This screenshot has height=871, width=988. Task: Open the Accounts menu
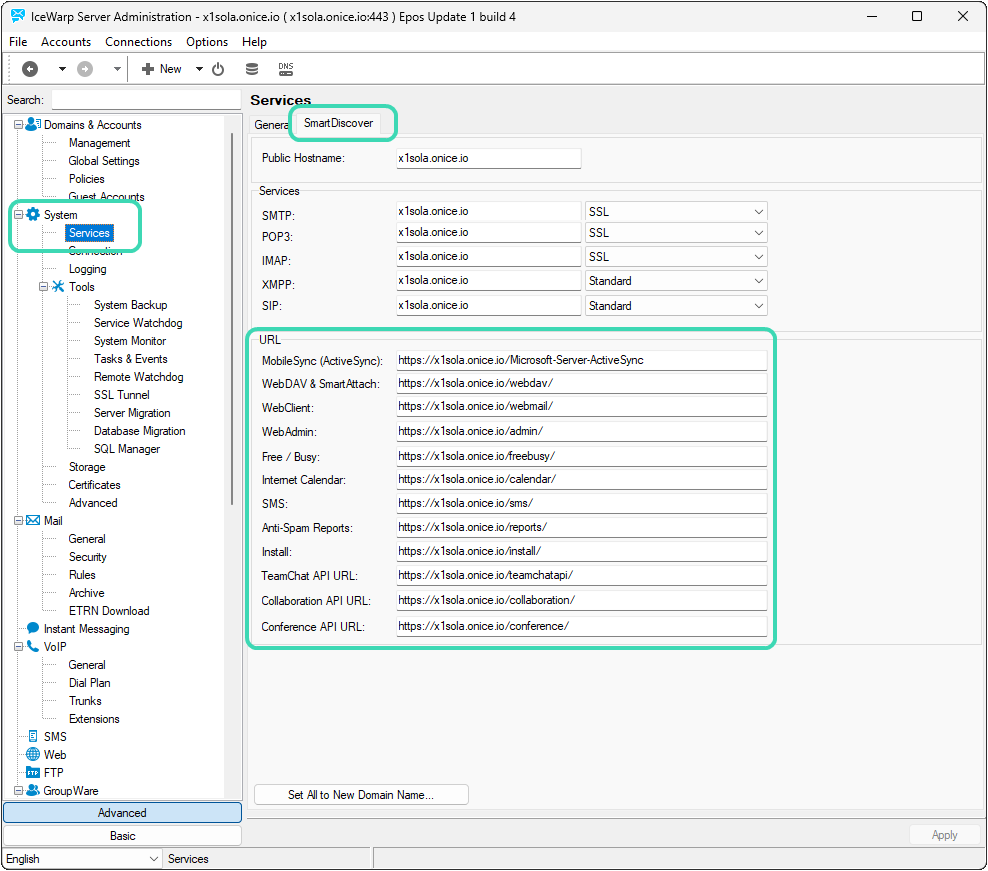pyautogui.click(x=66, y=42)
